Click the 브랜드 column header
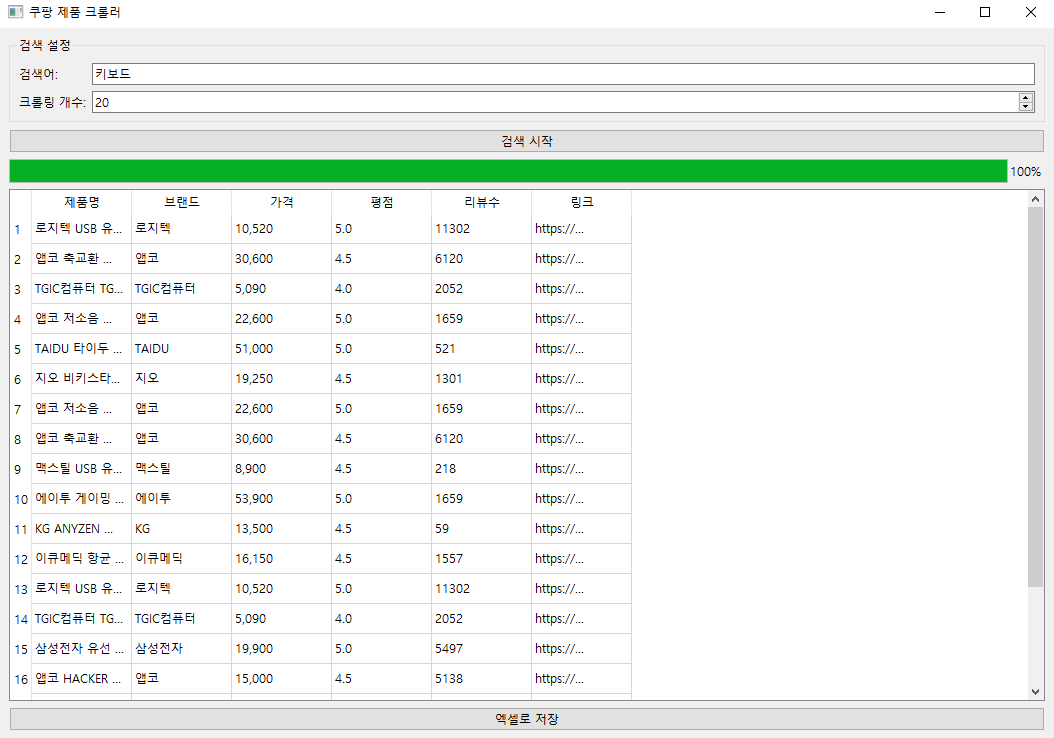 tap(181, 202)
